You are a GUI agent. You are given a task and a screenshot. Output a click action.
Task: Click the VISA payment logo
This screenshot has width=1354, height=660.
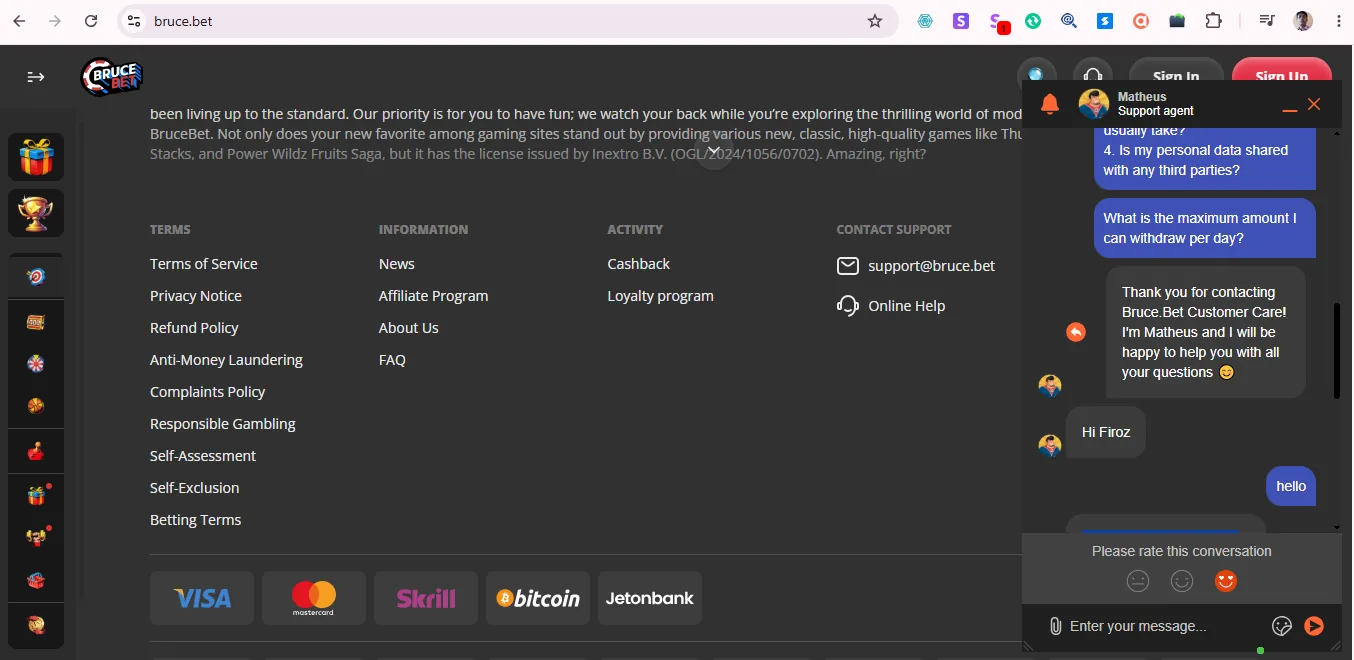coord(202,598)
